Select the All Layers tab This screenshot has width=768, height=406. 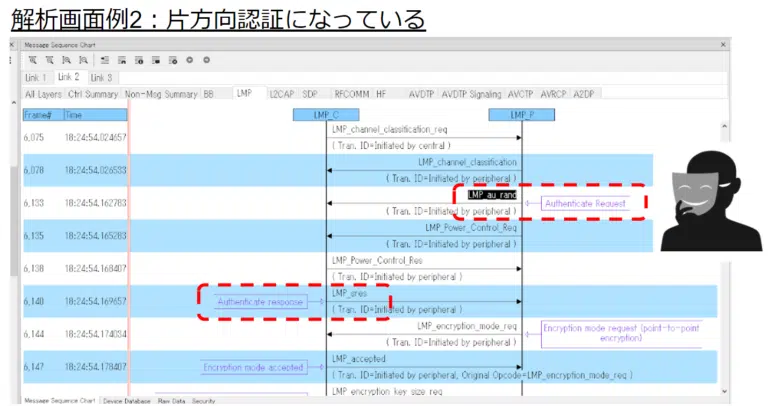click(x=43, y=93)
